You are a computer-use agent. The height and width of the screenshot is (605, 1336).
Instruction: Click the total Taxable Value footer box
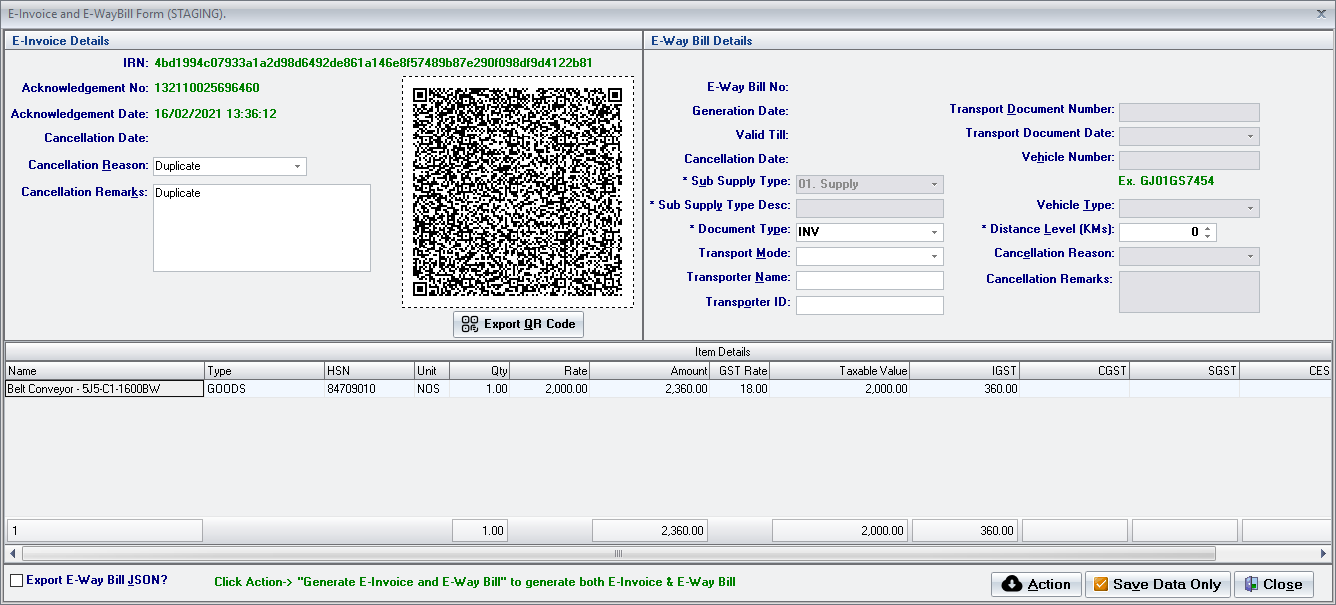(840, 531)
